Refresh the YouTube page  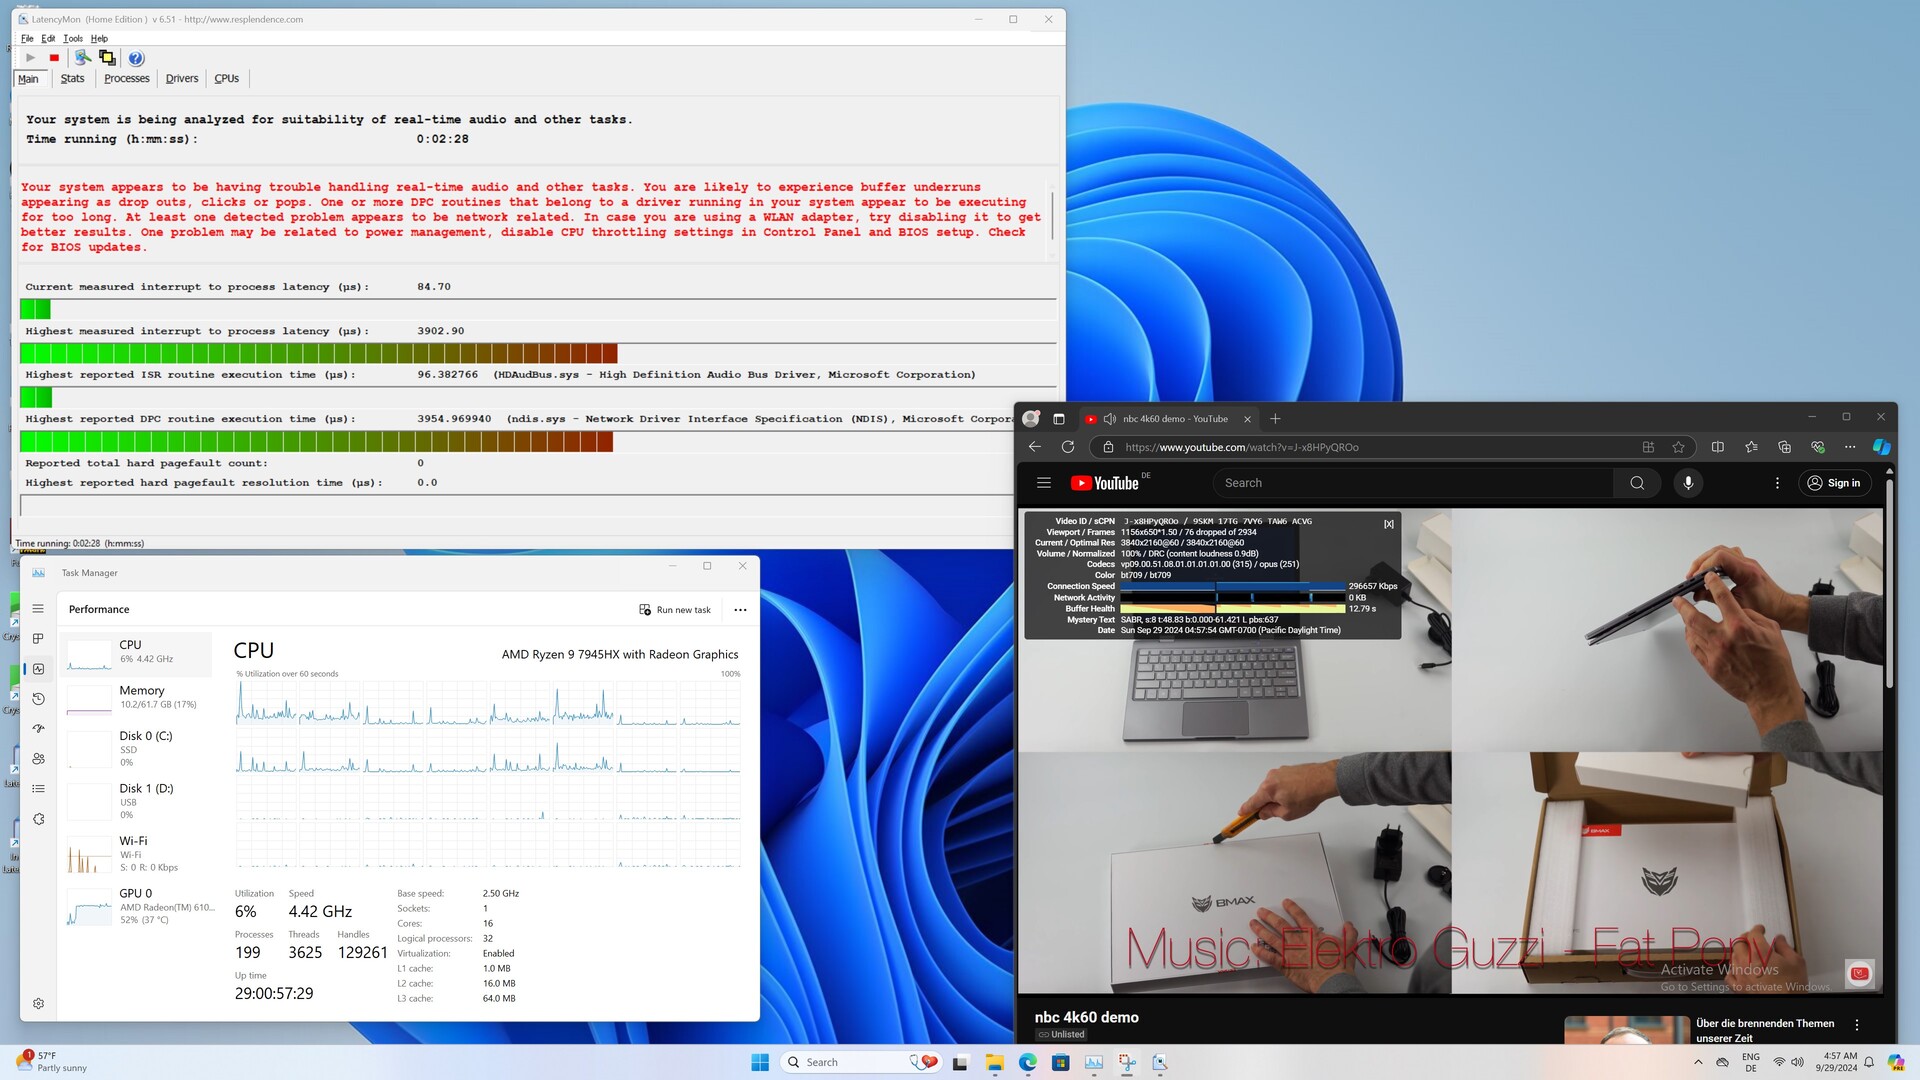coord(1068,447)
